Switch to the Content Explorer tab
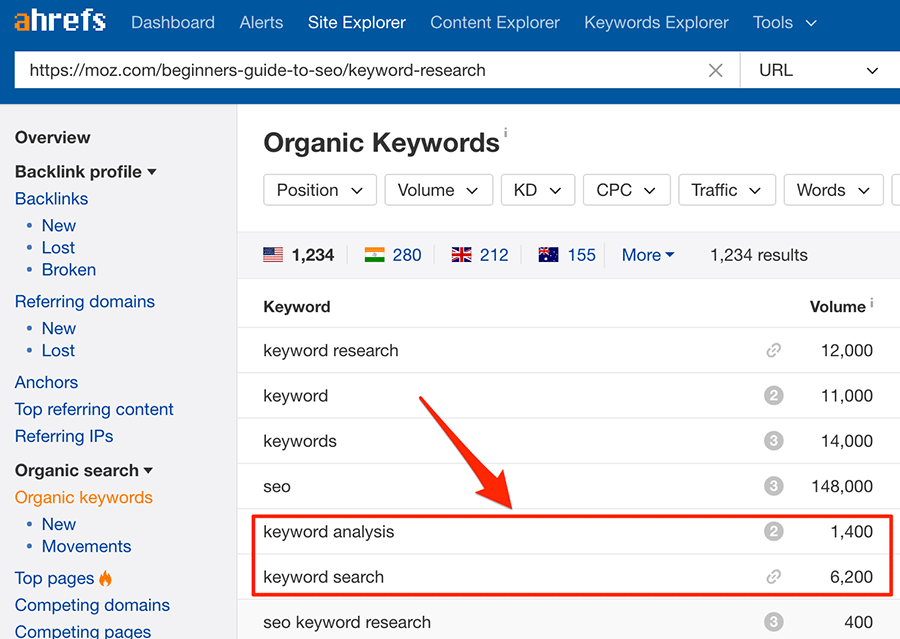The width and height of the screenshot is (900, 639). (495, 22)
